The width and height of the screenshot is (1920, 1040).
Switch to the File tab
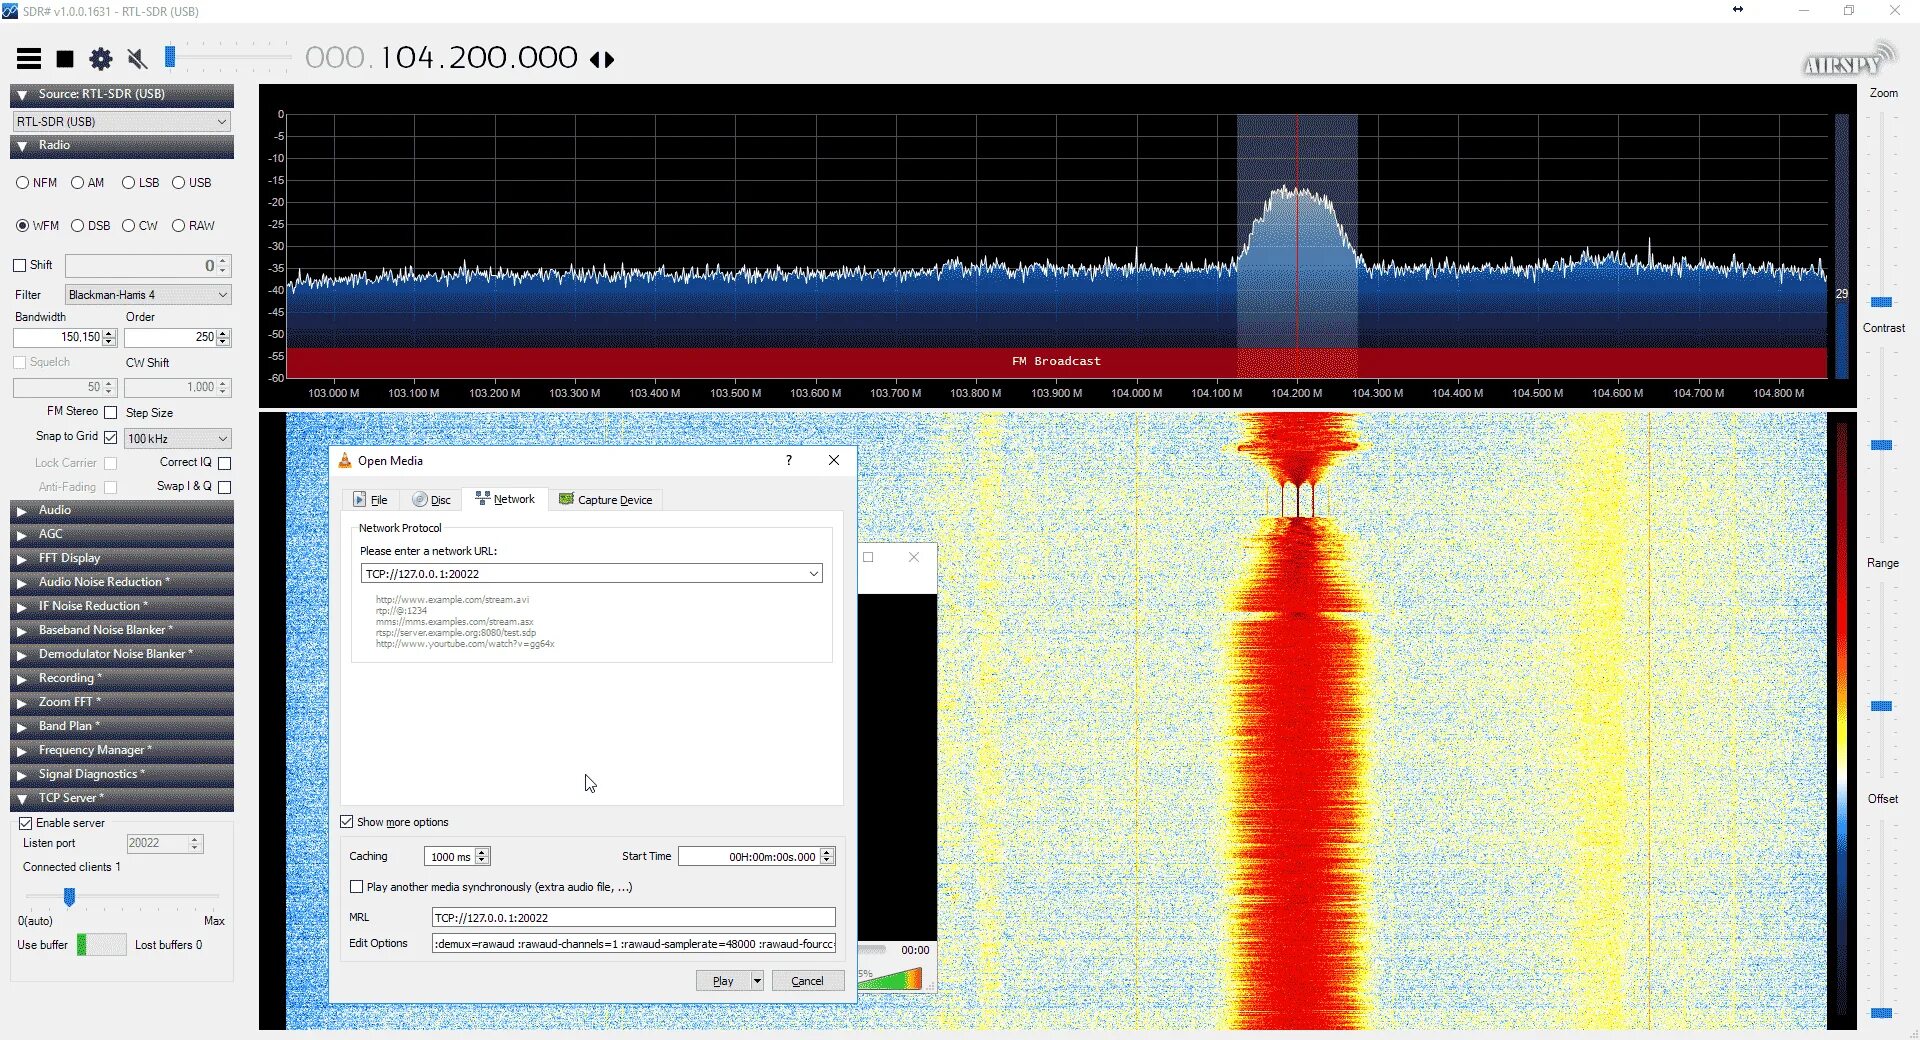371,500
